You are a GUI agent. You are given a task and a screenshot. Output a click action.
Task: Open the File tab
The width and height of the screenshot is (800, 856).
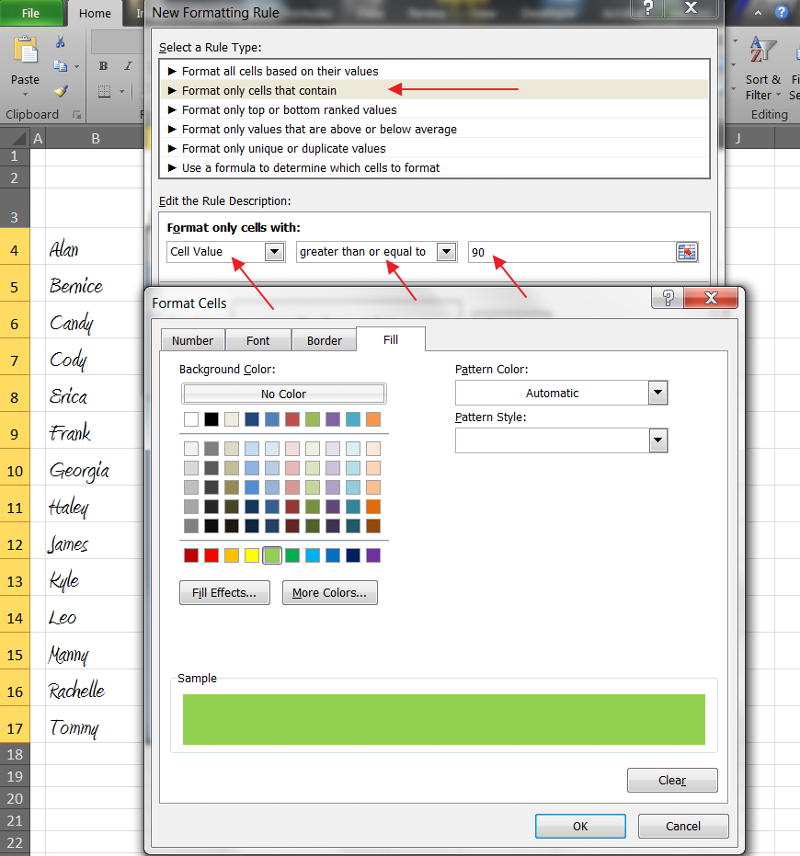click(31, 13)
